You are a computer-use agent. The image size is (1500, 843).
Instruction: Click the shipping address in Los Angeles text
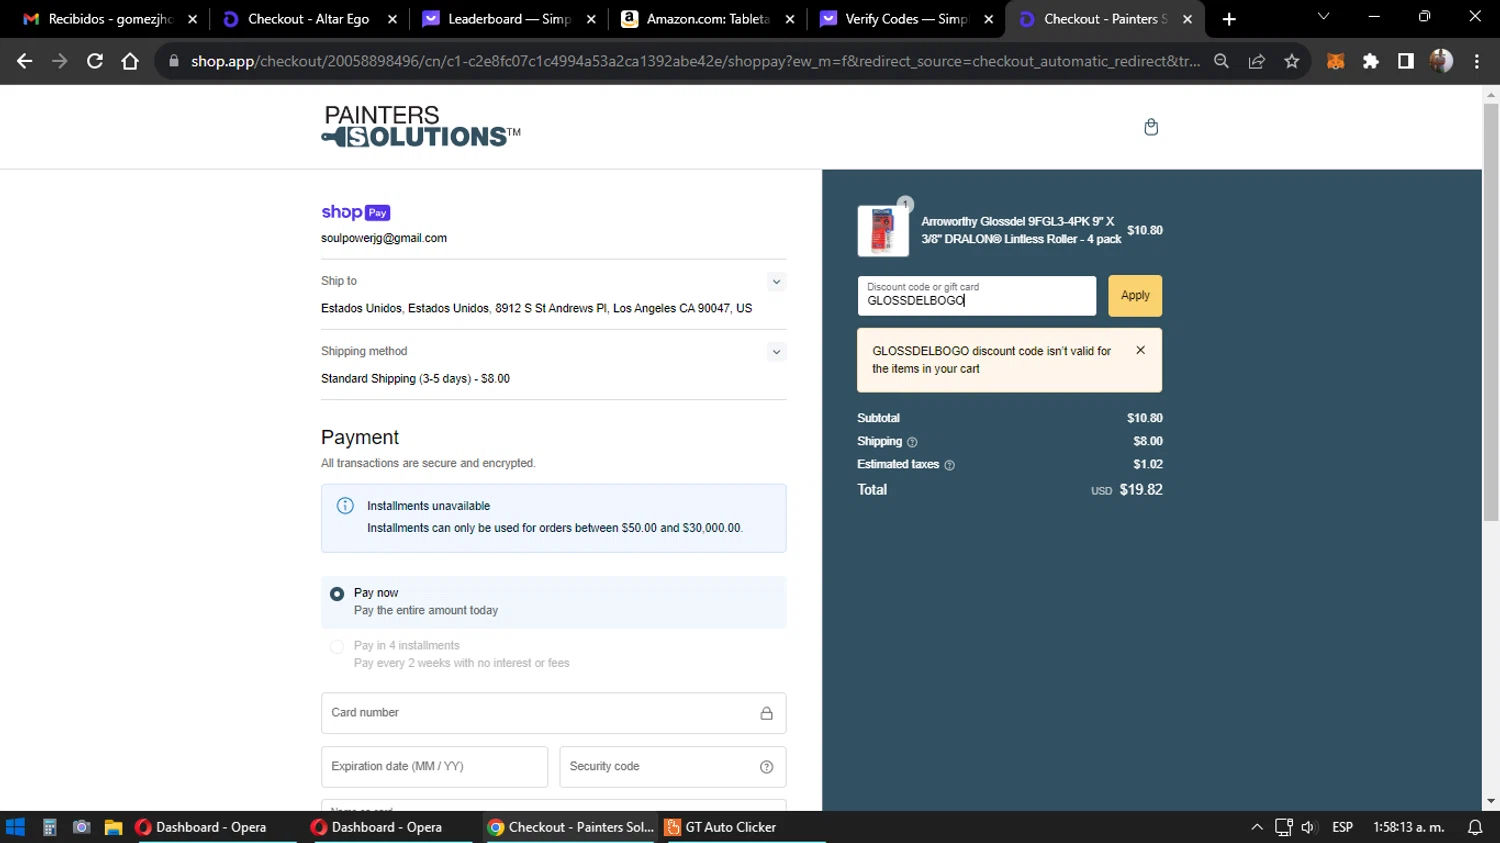(536, 308)
